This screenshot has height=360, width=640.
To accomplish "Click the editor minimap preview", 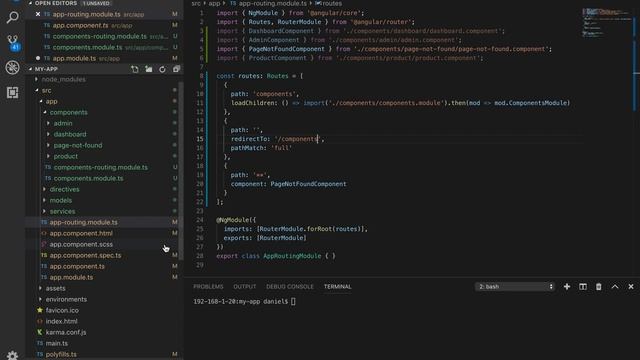I will point(606,22).
